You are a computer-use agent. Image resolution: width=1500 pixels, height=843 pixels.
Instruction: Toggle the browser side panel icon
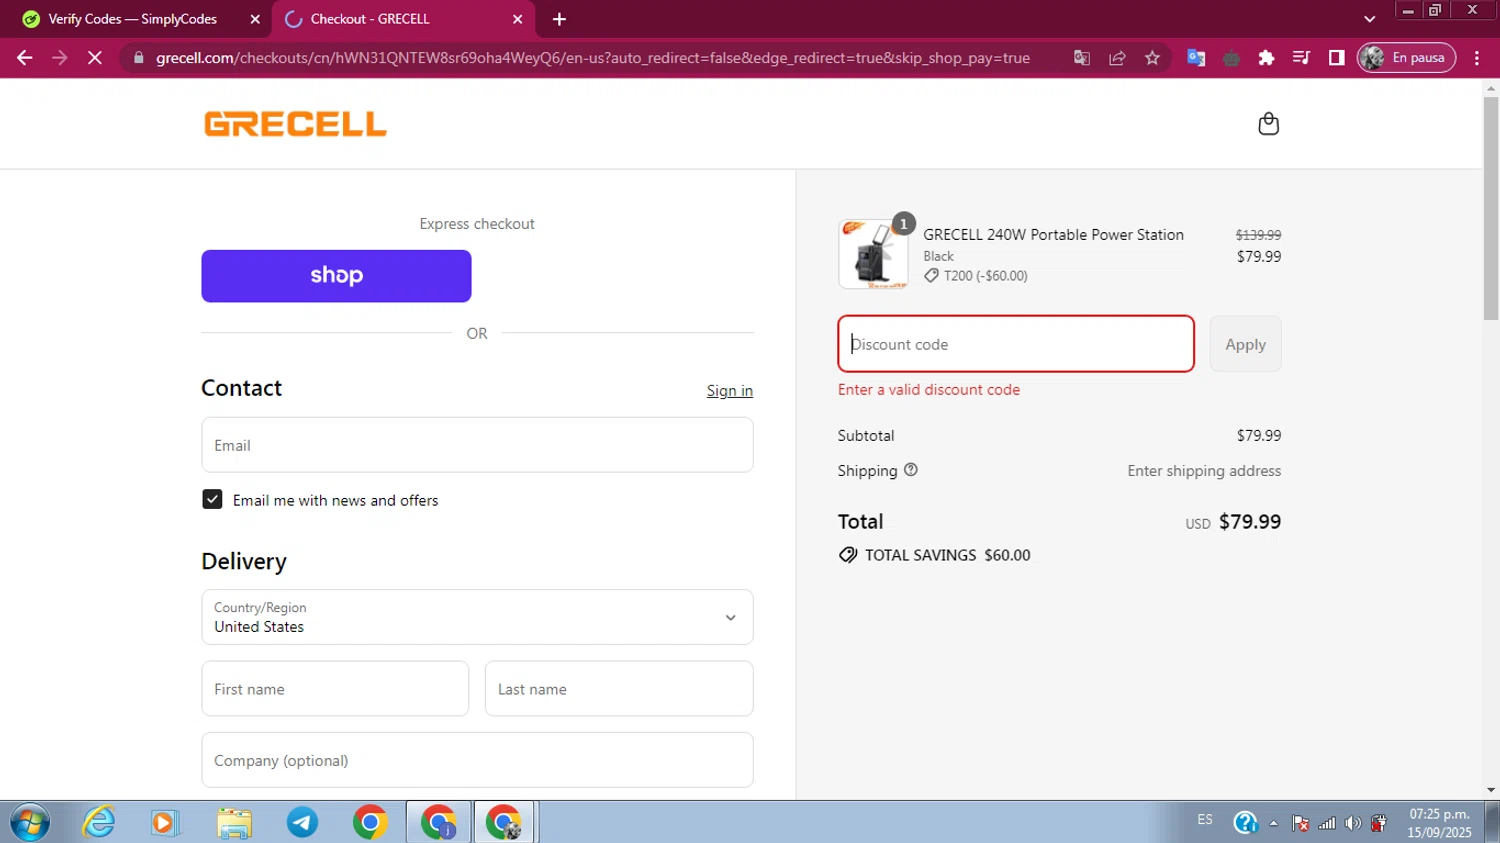click(x=1336, y=58)
